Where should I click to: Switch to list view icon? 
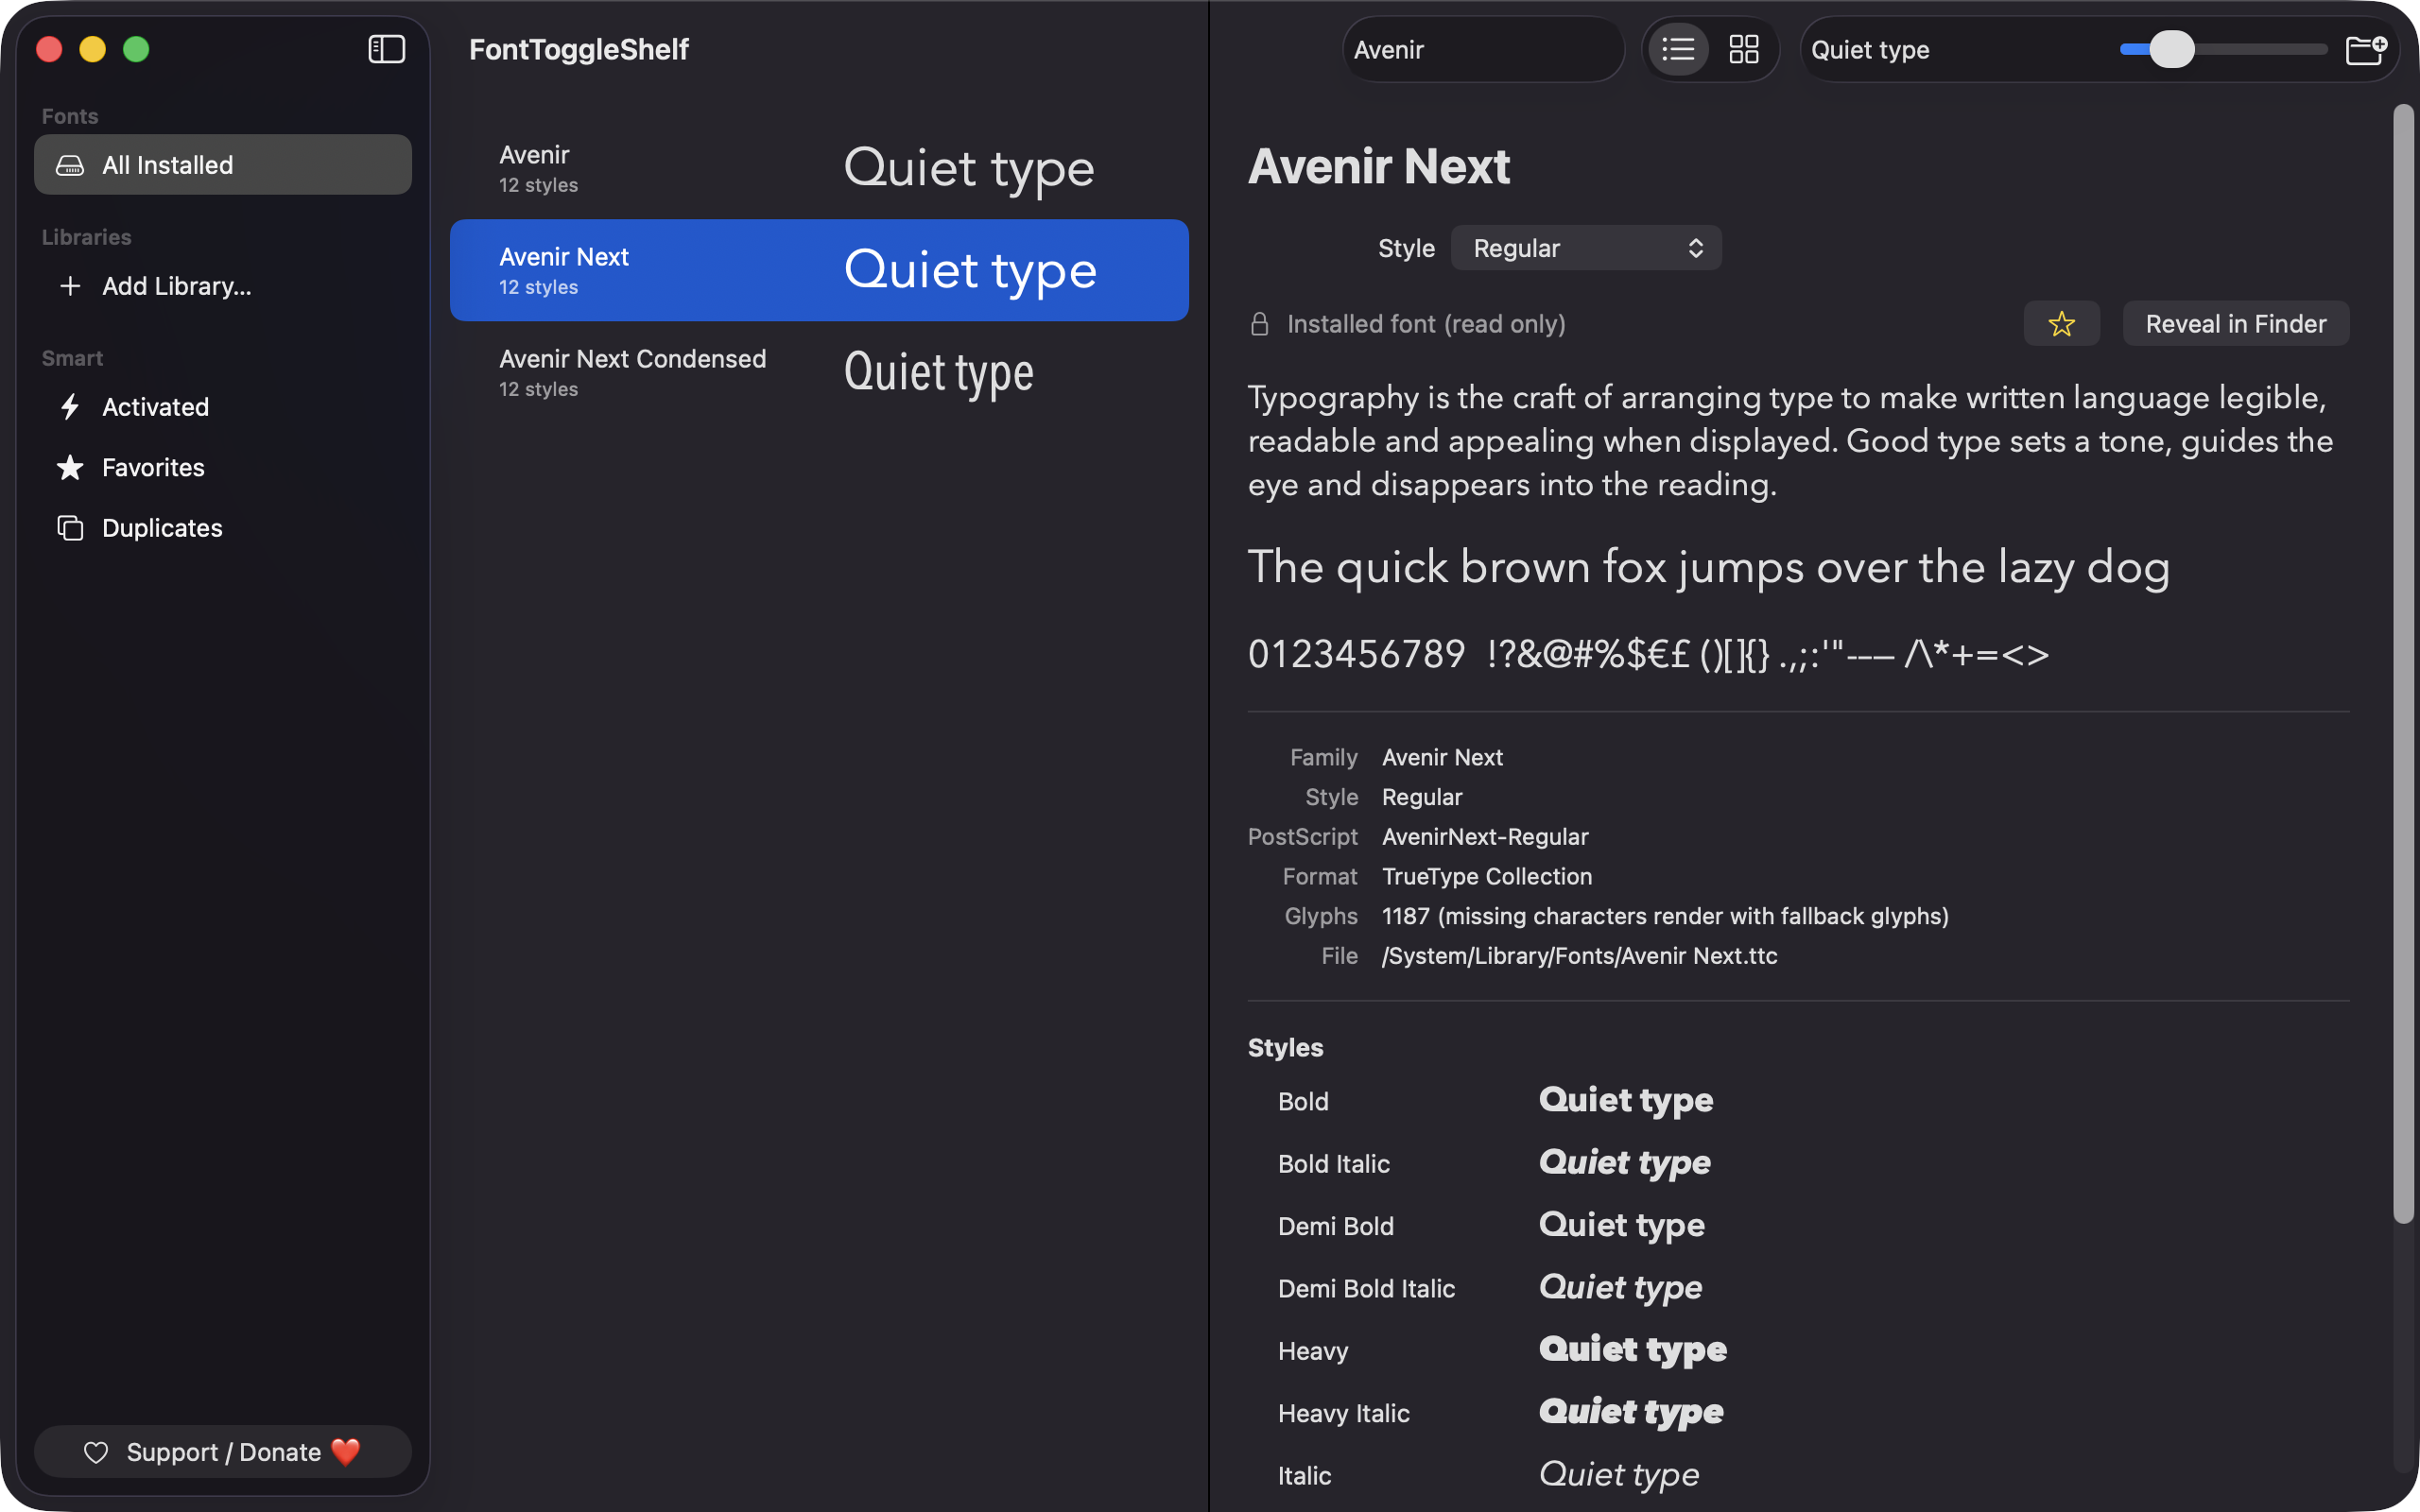[x=1678, y=49]
